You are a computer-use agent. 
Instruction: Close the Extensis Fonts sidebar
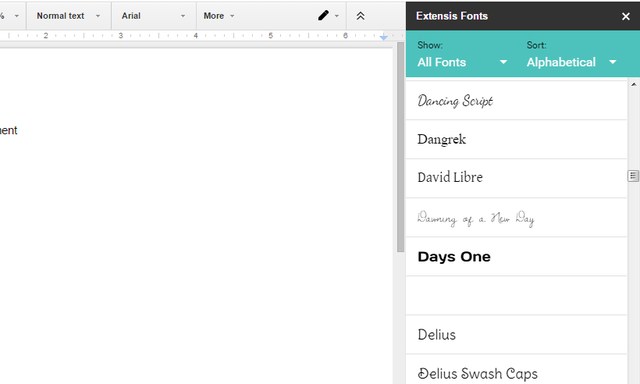(x=625, y=16)
